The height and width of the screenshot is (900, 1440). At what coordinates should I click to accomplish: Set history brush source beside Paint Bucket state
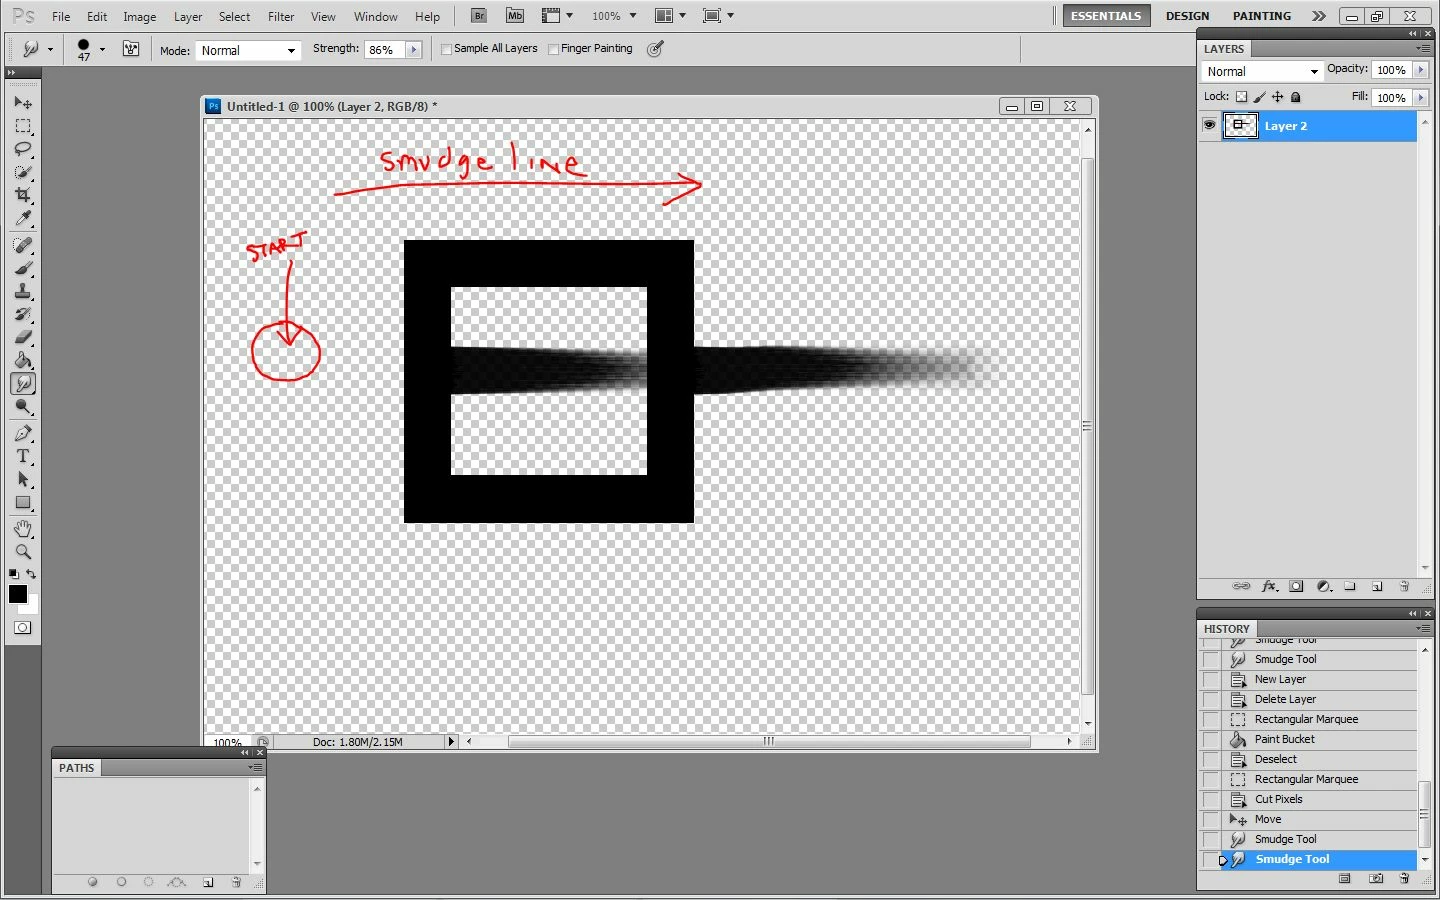(x=1211, y=739)
